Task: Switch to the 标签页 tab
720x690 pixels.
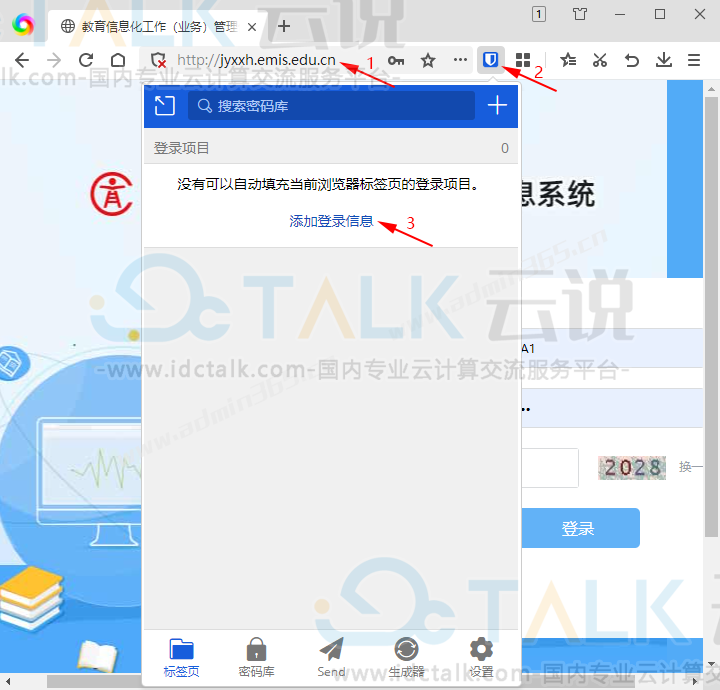Action: 181,657
